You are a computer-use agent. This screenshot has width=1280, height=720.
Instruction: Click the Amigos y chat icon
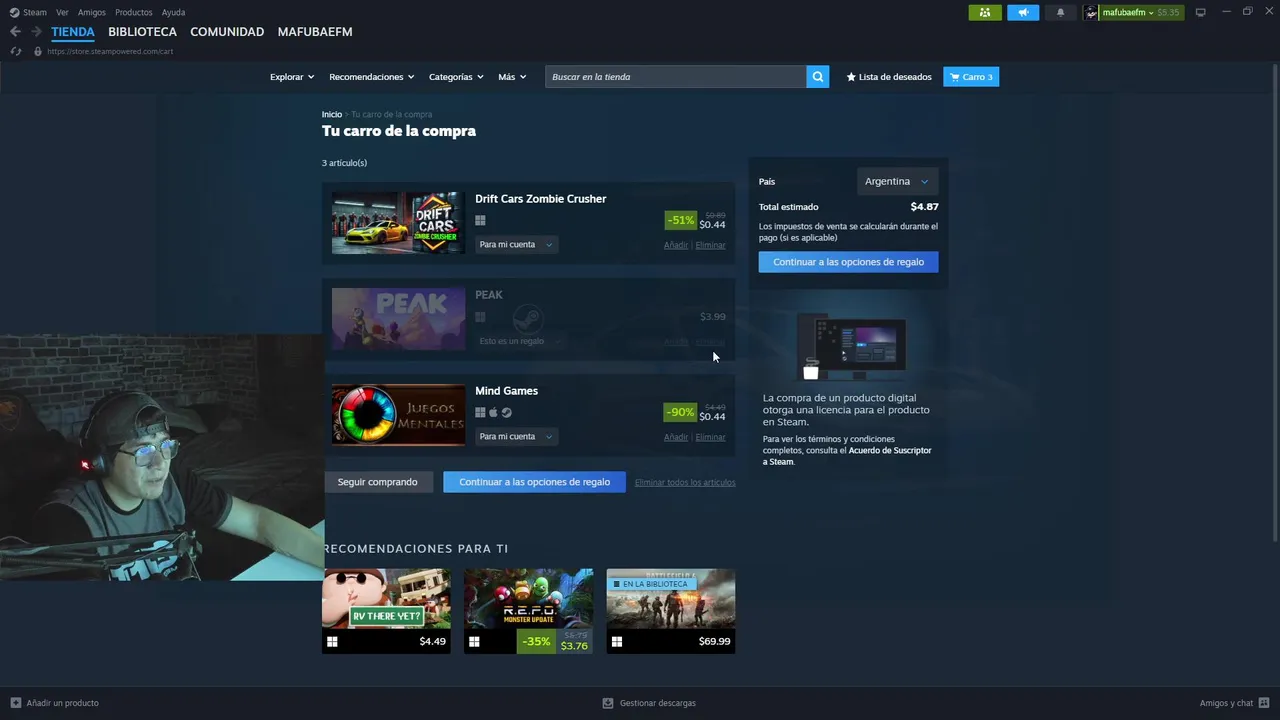[x=1264, y=703]
